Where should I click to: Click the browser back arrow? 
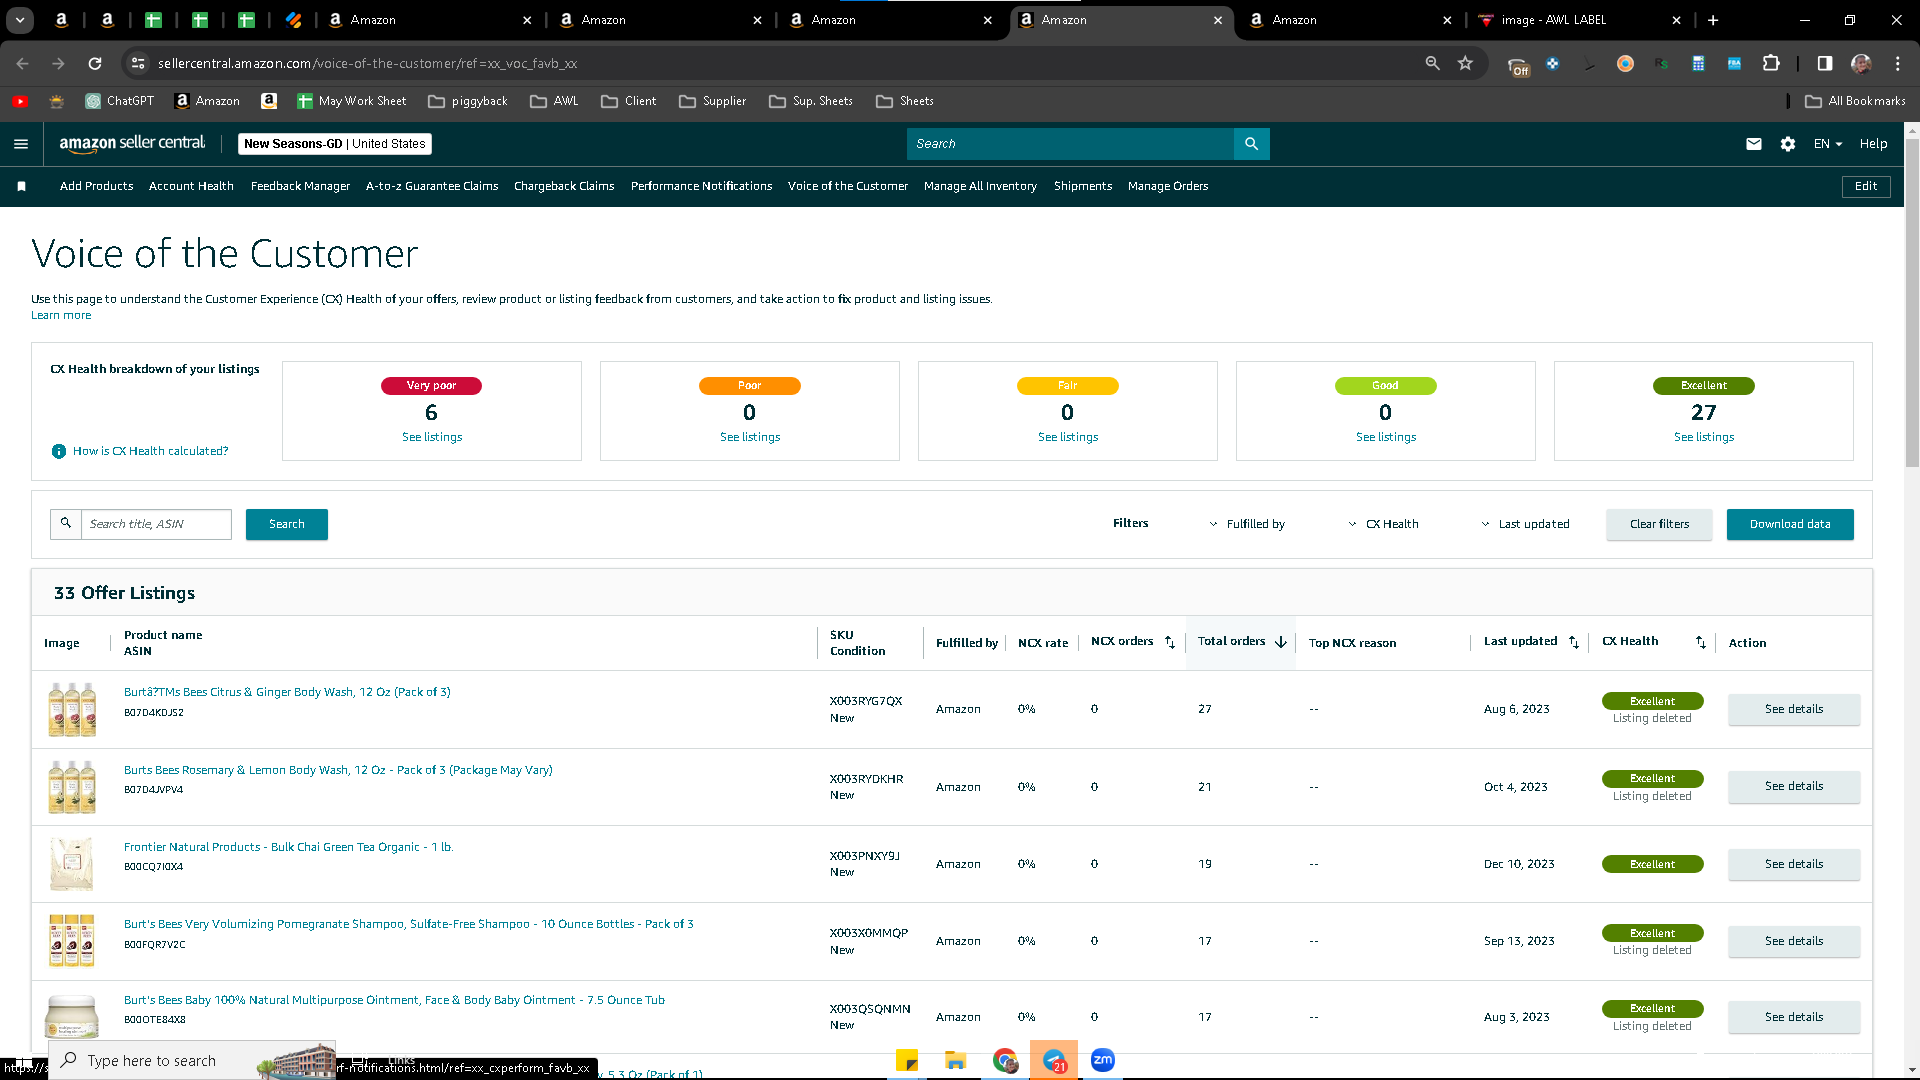point(22,63)
